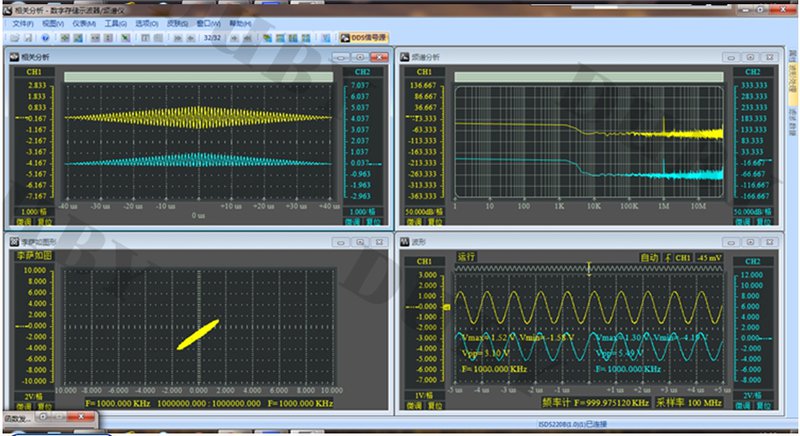Click the CH2 label in correlation analysis panel
800x436 pixels.
[x=362, y=72]
